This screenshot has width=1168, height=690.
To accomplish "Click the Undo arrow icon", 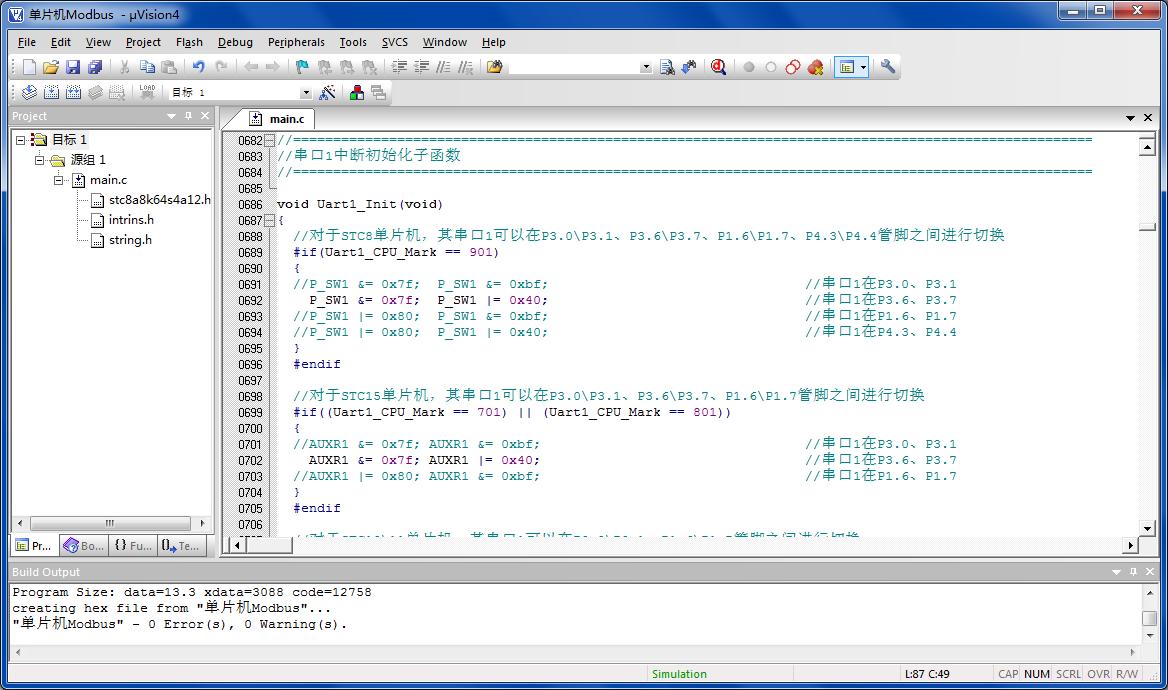I will coord(198,67).
